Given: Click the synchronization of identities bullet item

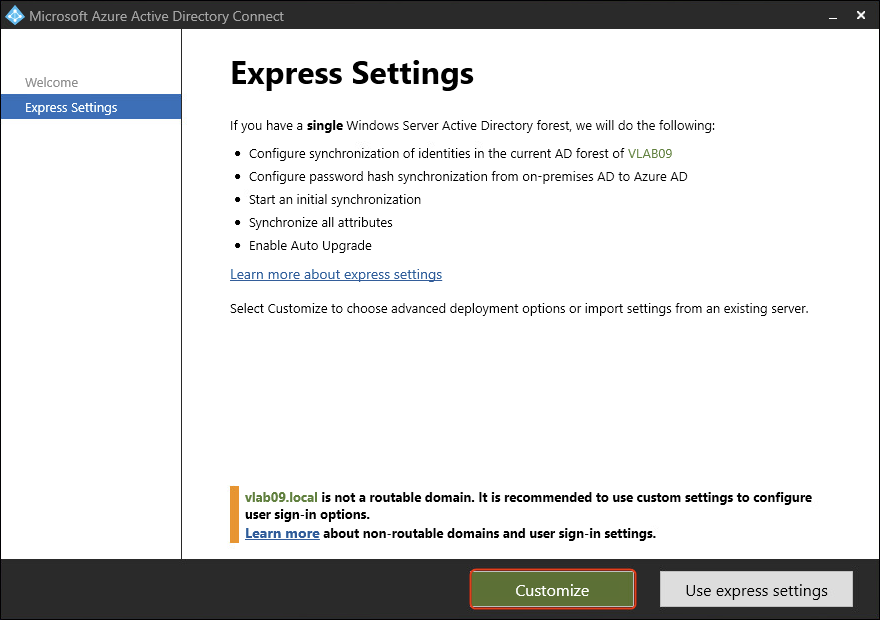Looking at the screenshot, I should [437, 153].
